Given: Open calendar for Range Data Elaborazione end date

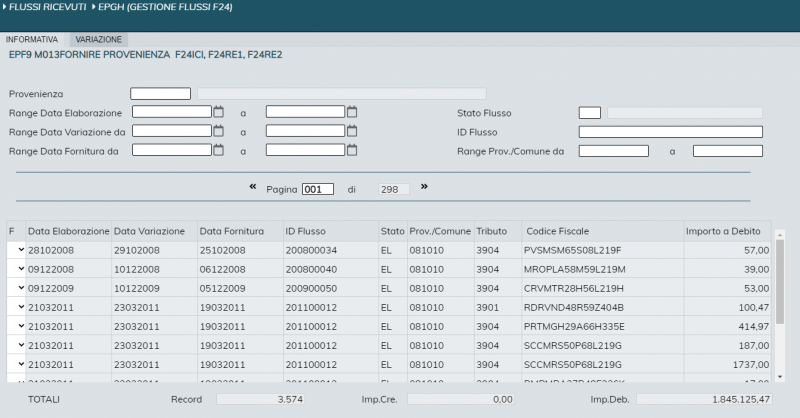Looking at the screenshot, I should 352,113.
